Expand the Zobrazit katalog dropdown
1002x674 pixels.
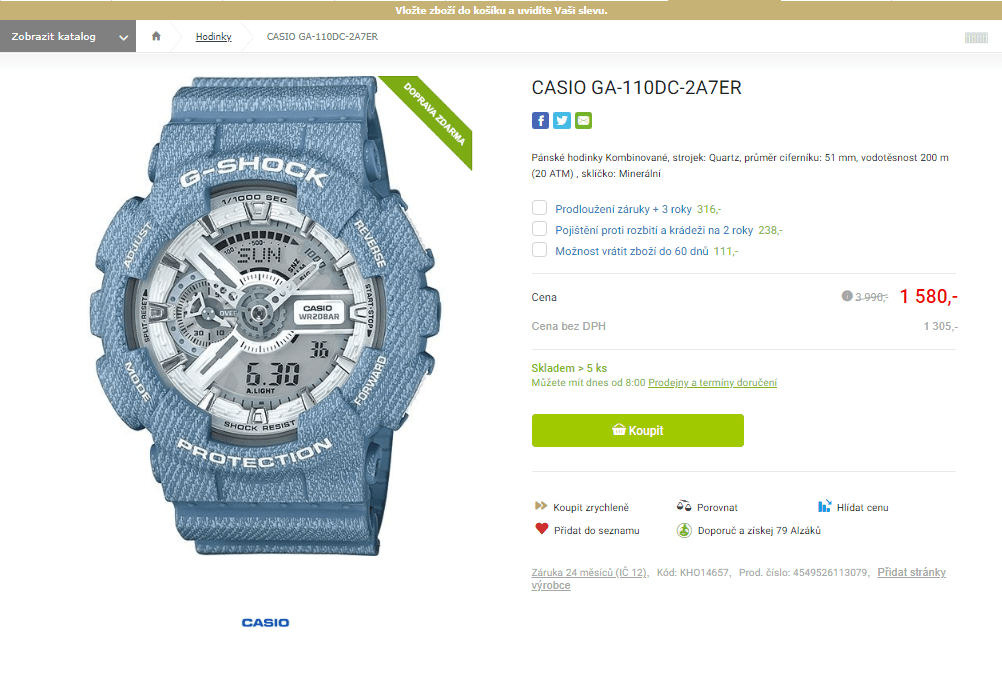pyautogui.click(x=68, y=36)
